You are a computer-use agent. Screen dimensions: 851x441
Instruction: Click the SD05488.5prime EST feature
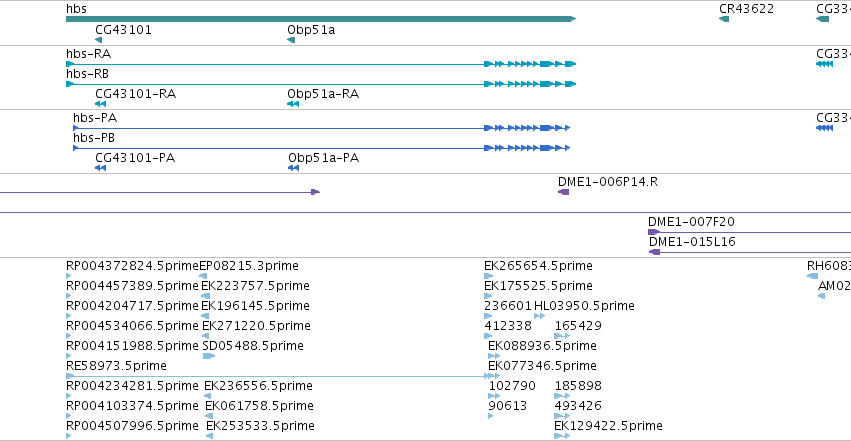pos(209,356)
